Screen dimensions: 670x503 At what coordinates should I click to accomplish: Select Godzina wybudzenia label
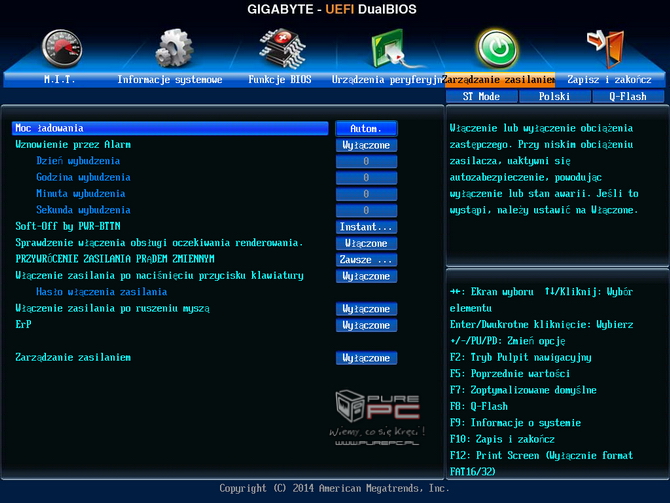coord(83,177)
